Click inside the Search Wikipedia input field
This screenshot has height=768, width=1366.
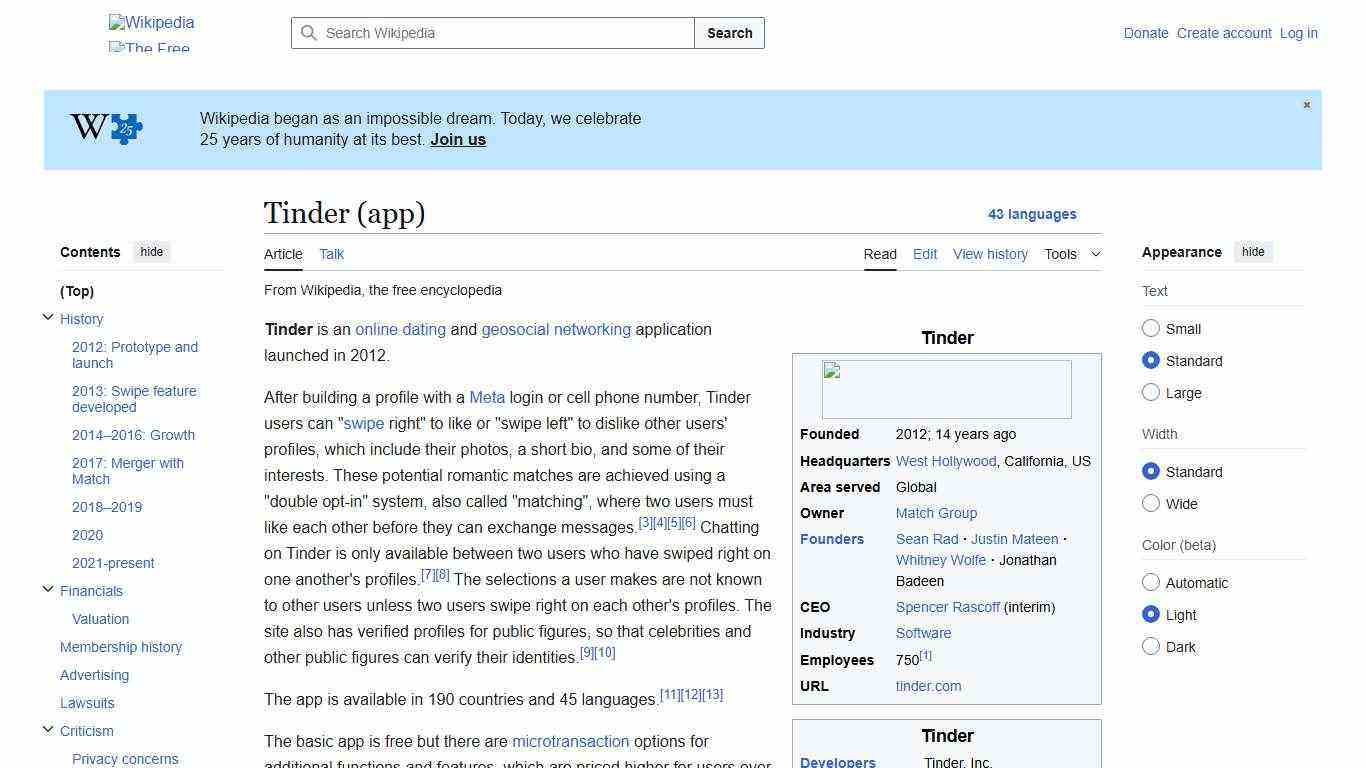pos(490,33)
